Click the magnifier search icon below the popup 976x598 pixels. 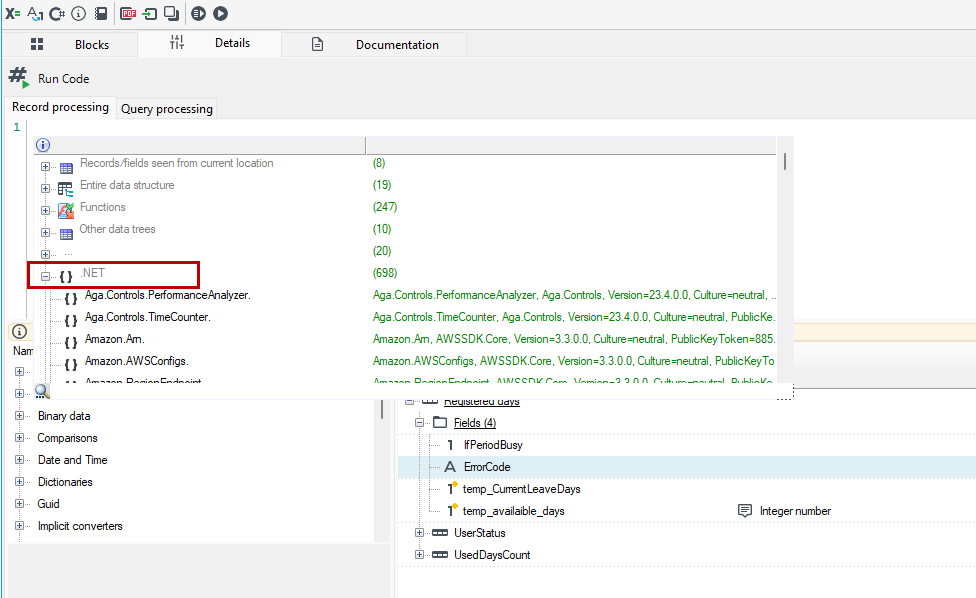point(42,391)
